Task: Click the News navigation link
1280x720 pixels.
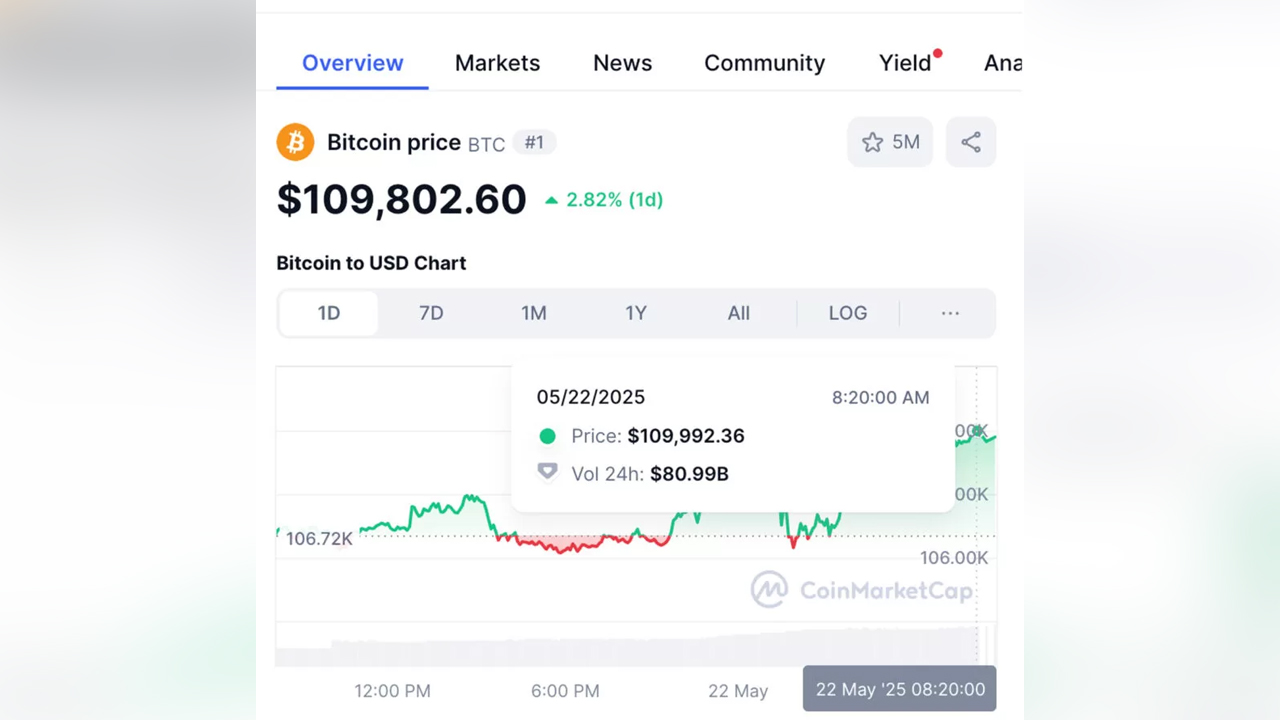Action: 622,62
